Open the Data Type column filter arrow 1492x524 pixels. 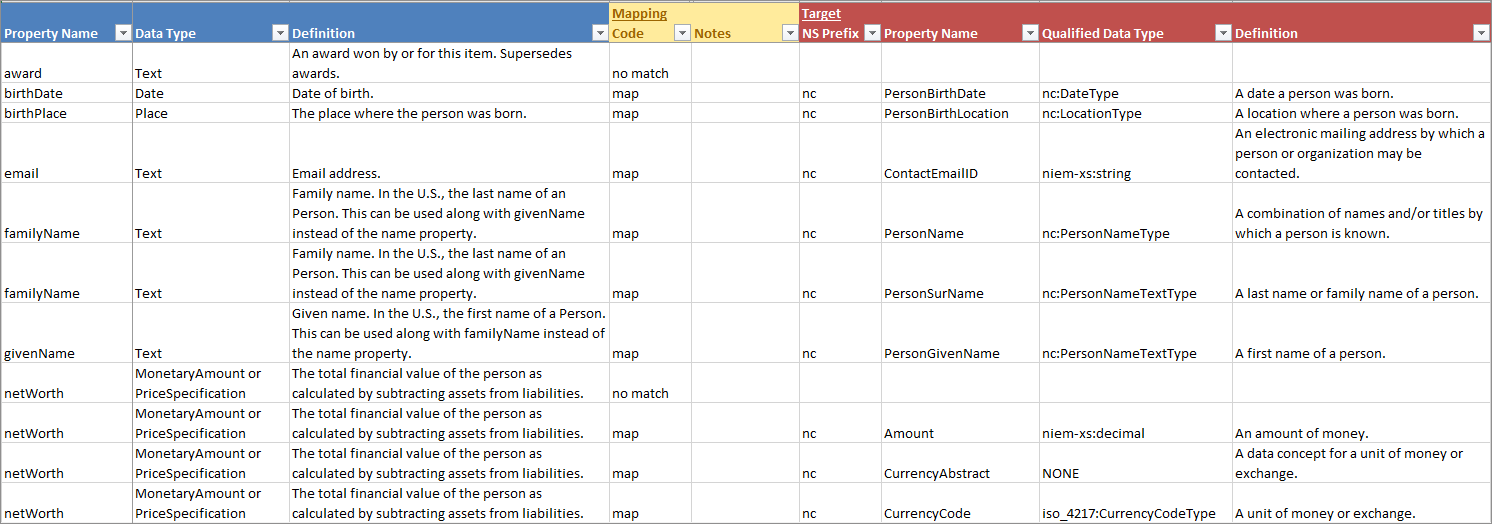click(280, 33)
